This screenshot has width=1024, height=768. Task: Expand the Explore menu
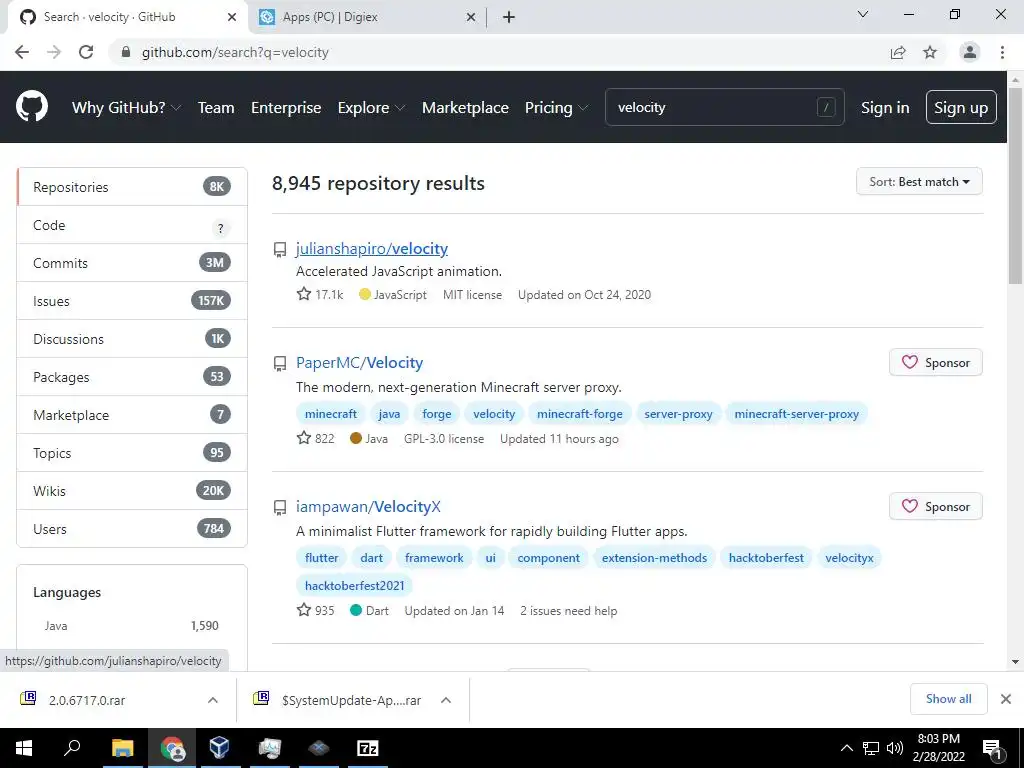pos(371,107)
